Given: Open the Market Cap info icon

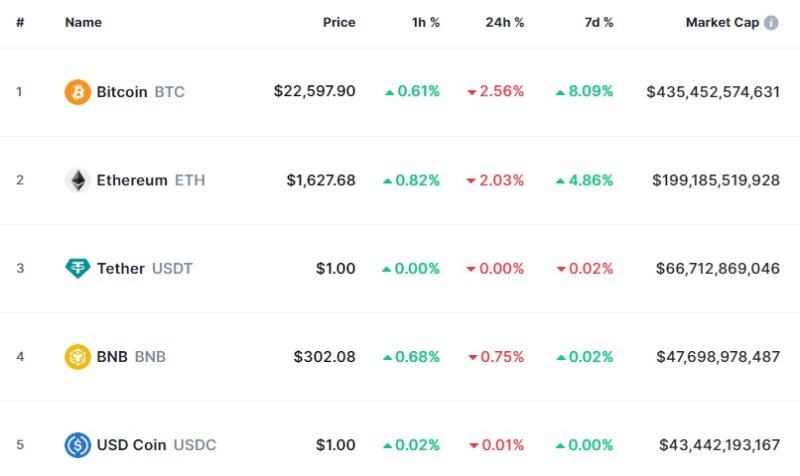Looking at the screenshot, I should [771, 22].
